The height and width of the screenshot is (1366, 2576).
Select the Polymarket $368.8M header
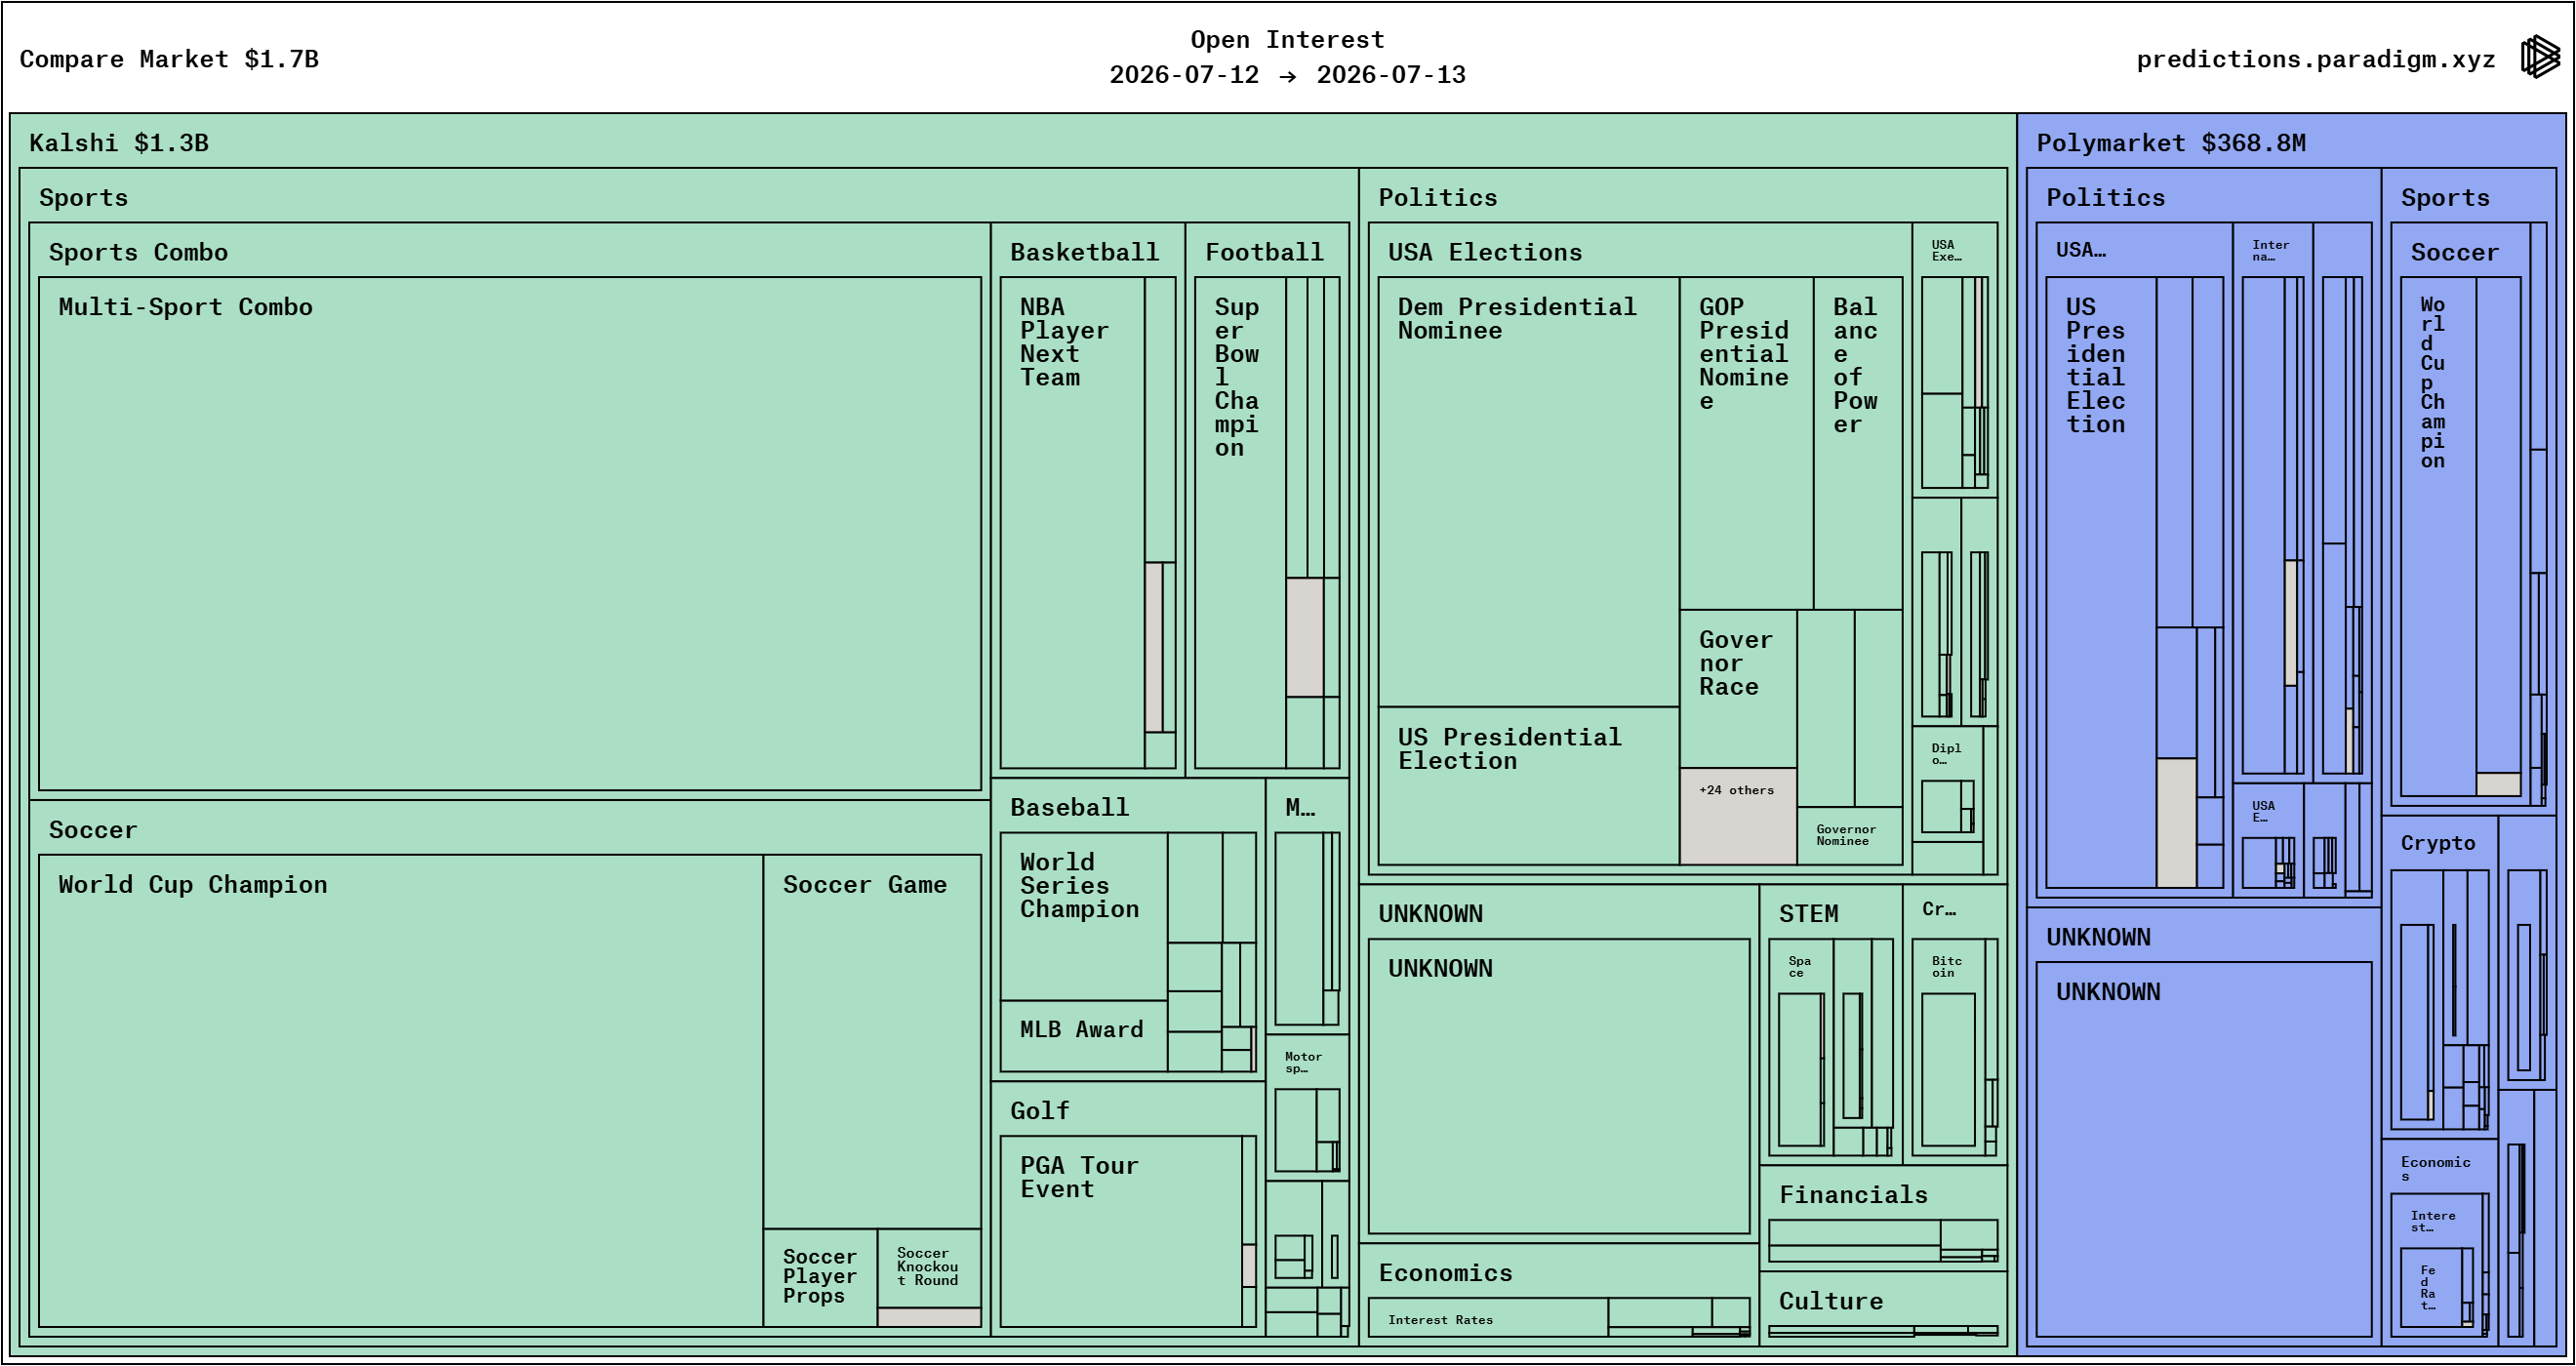tap(2171, 143)
